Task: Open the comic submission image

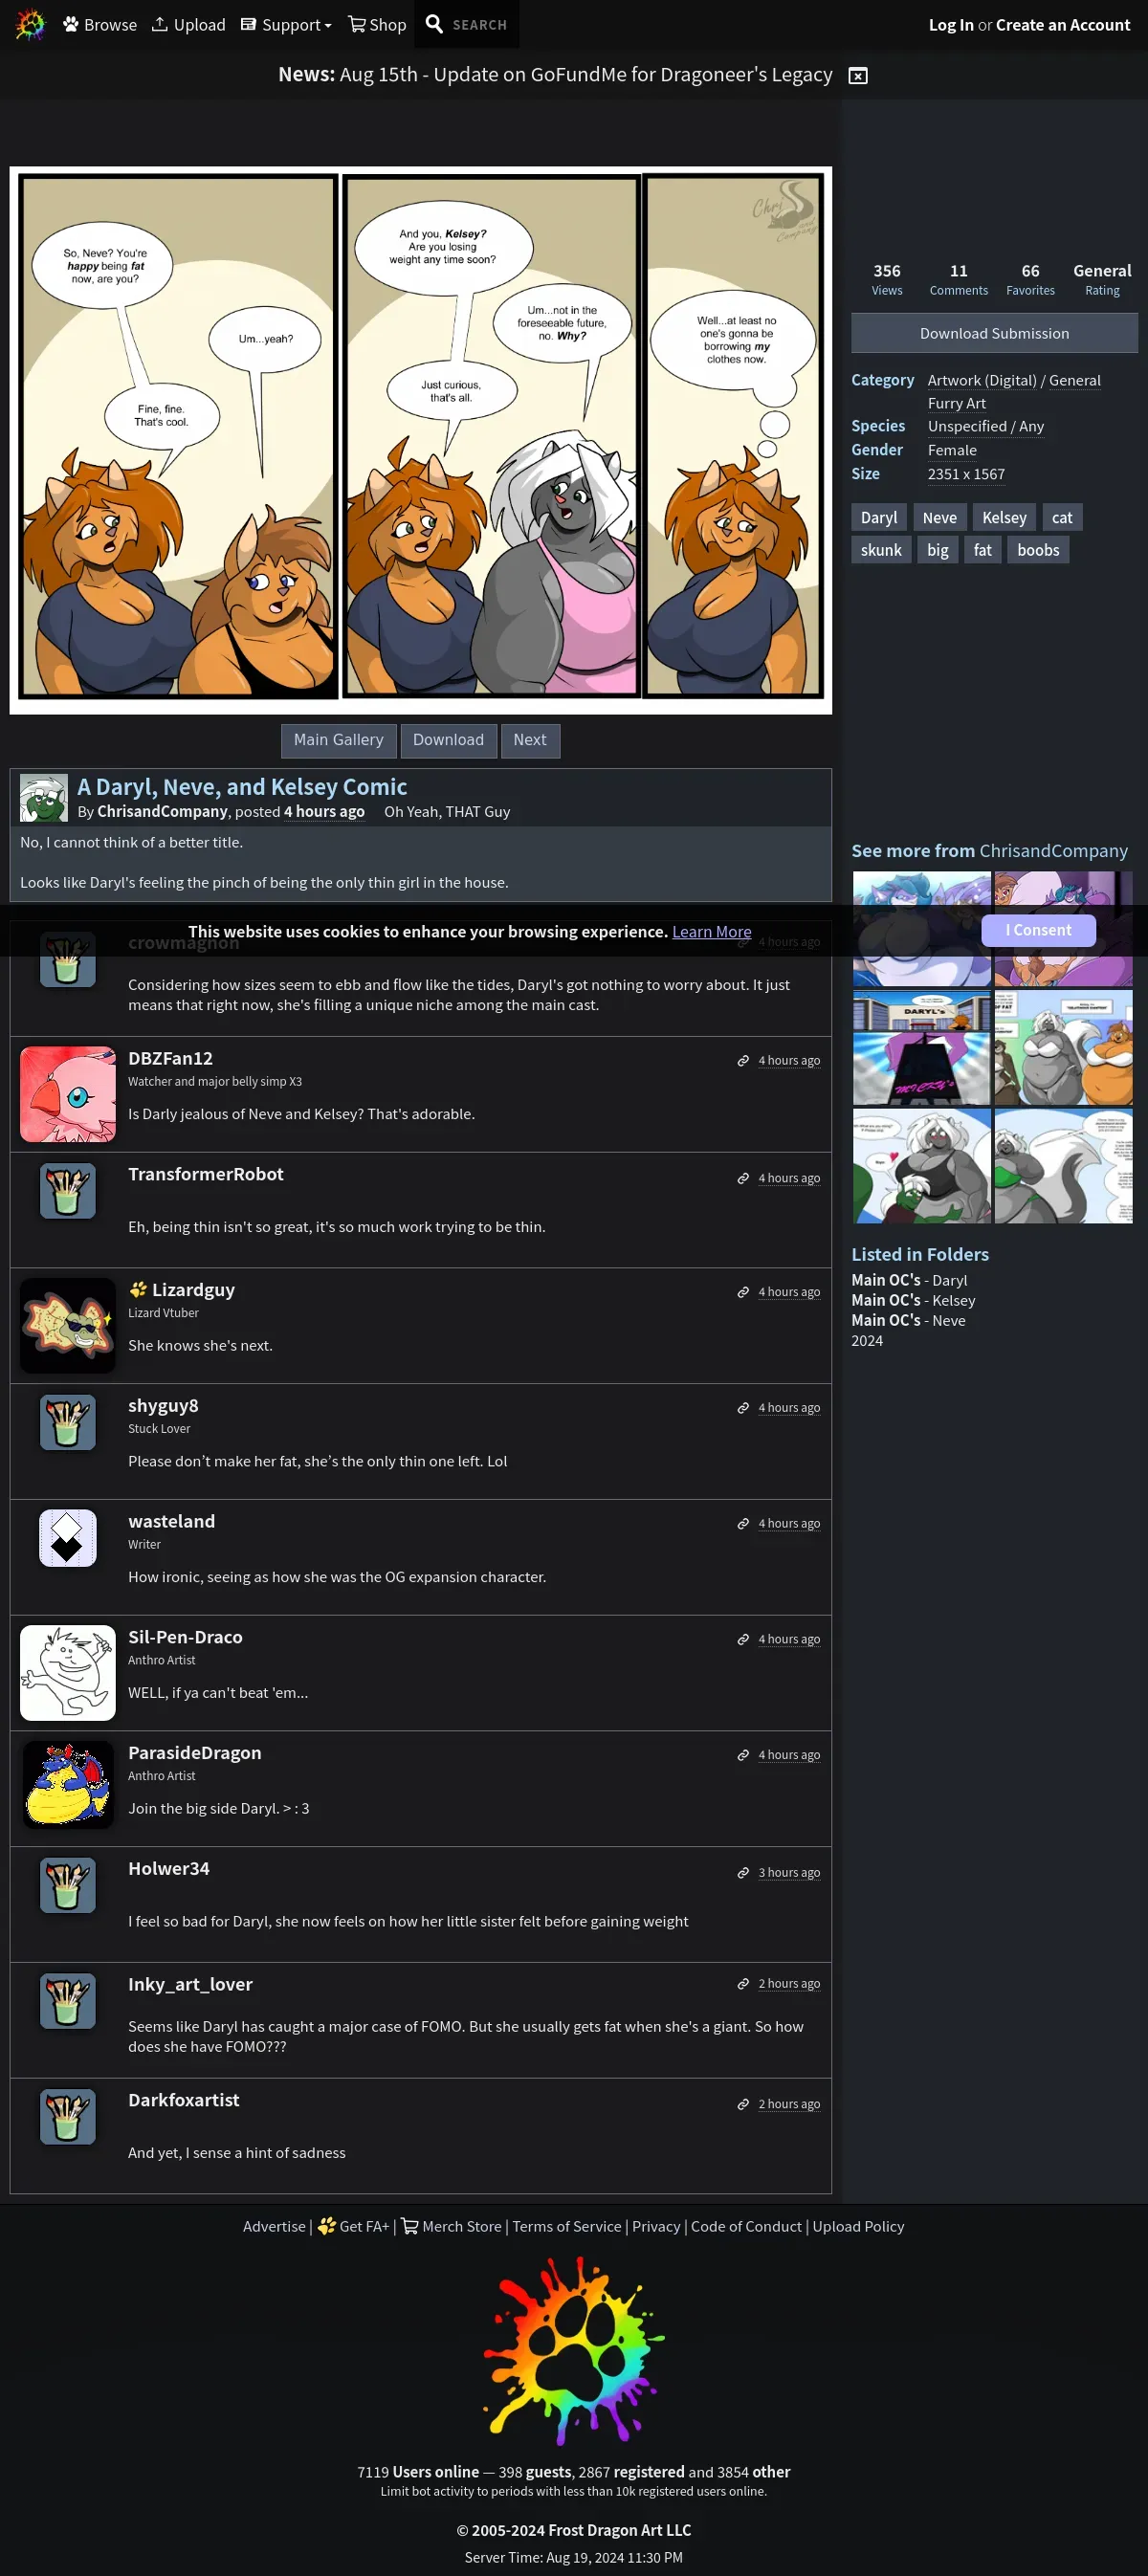Action: (x=420, y=440)
